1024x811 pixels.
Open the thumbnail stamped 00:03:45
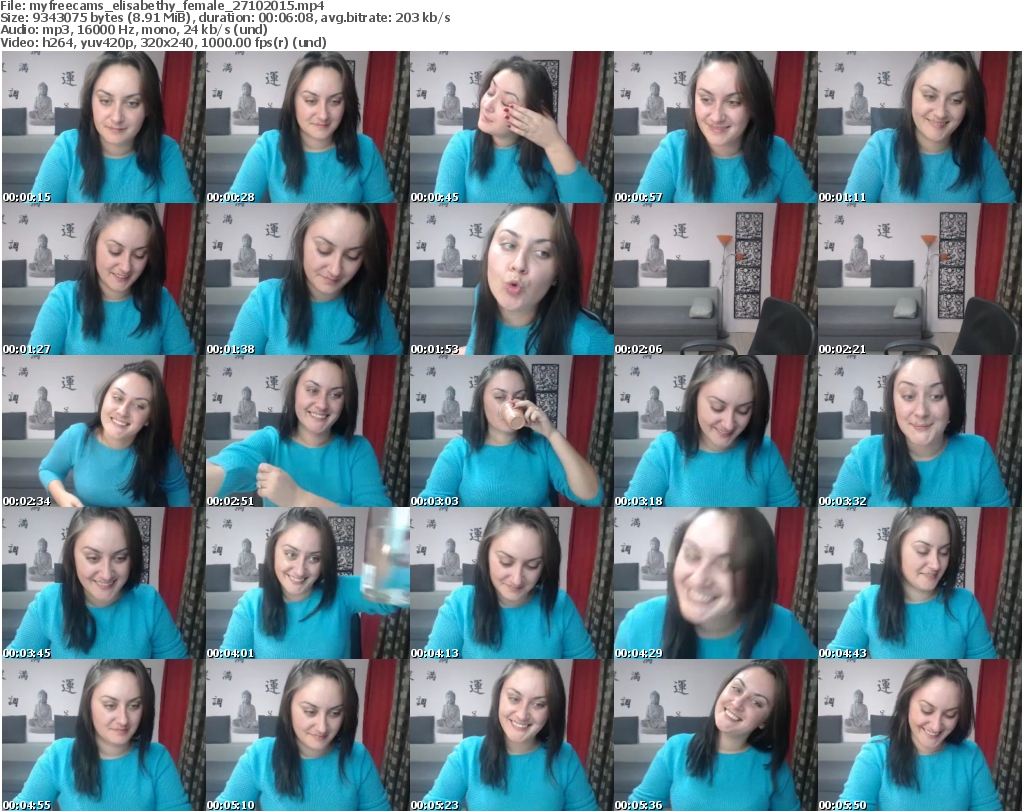point(103,584)
